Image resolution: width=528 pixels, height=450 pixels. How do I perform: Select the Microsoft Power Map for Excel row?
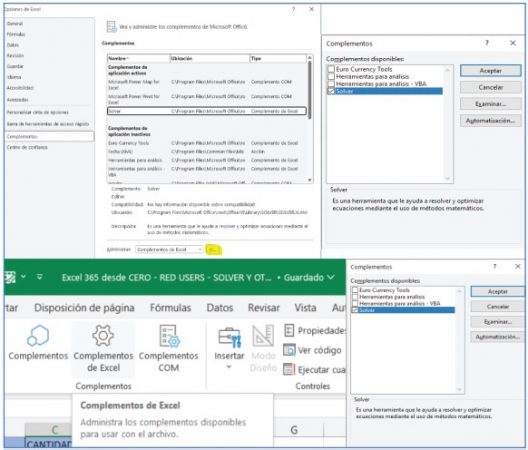pyautogui.click(x=207, y=85)
